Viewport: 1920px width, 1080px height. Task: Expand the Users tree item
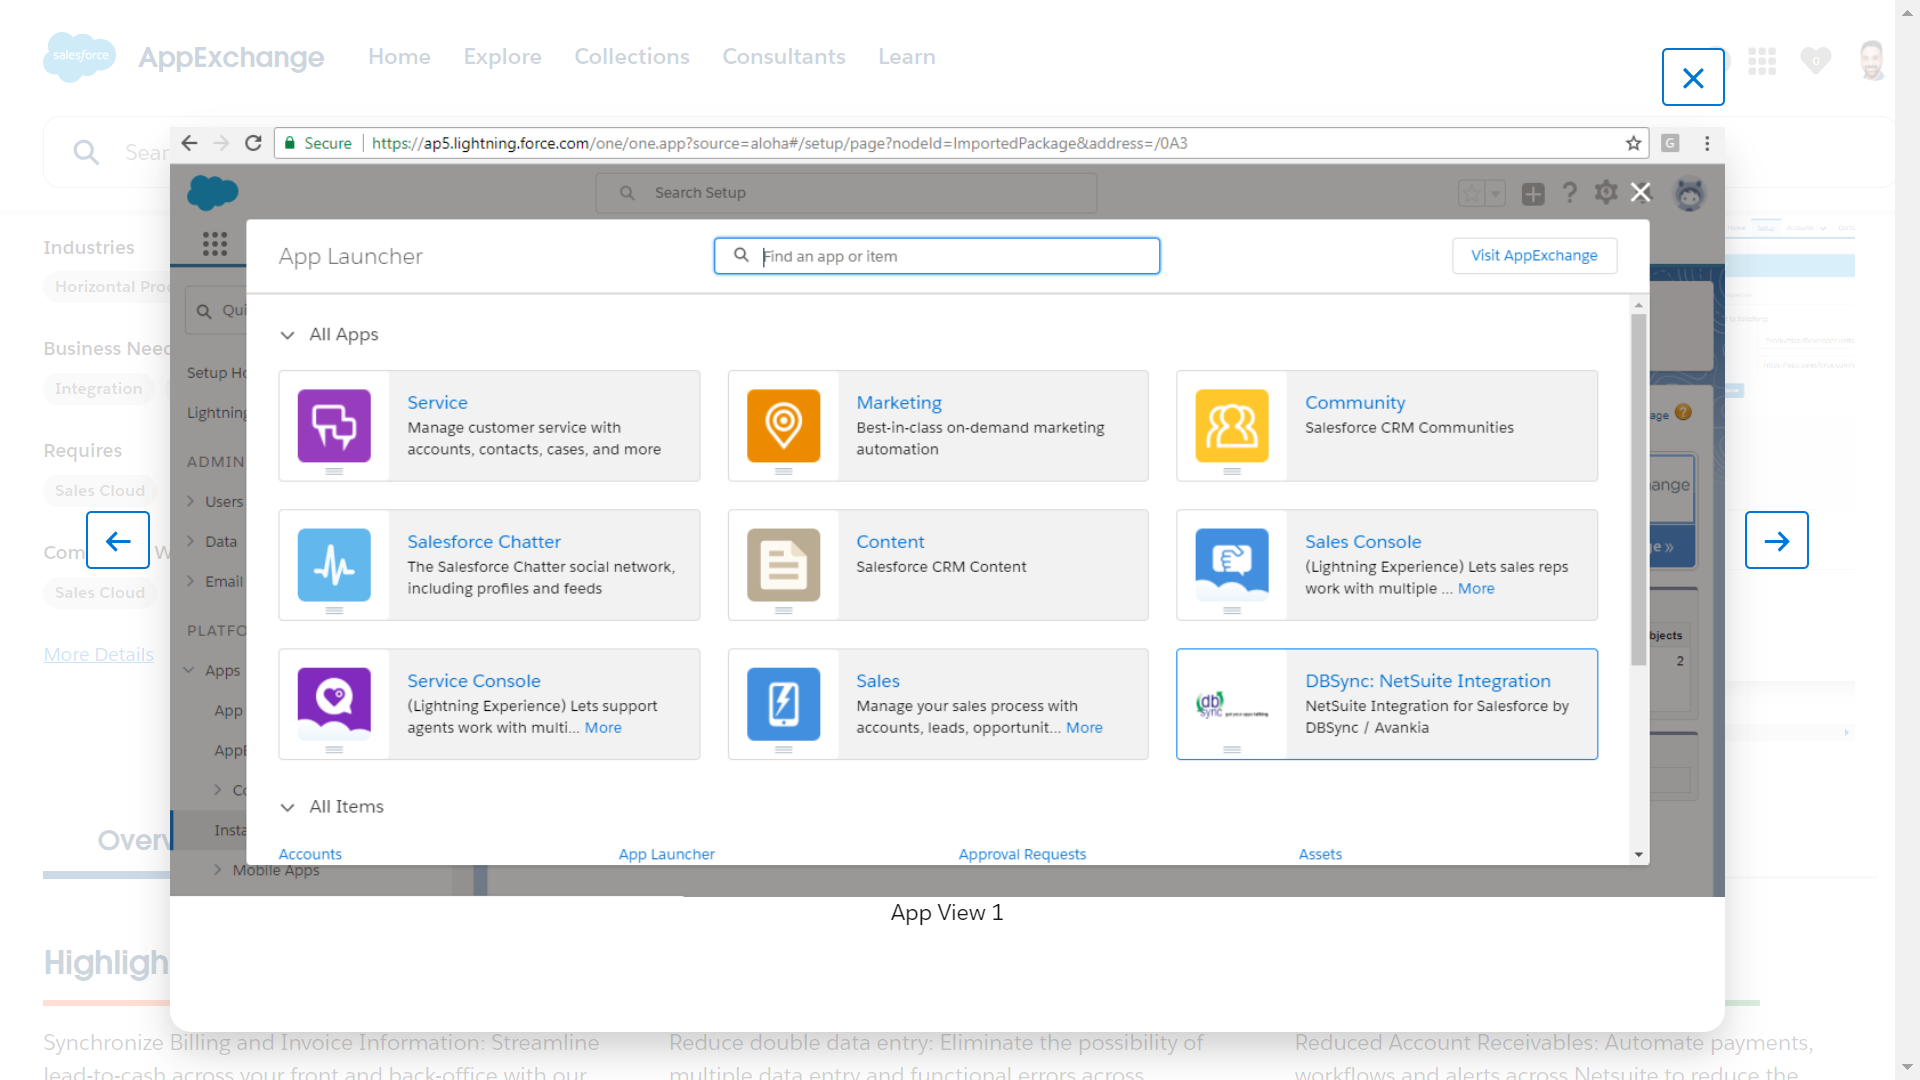point(190,501)
